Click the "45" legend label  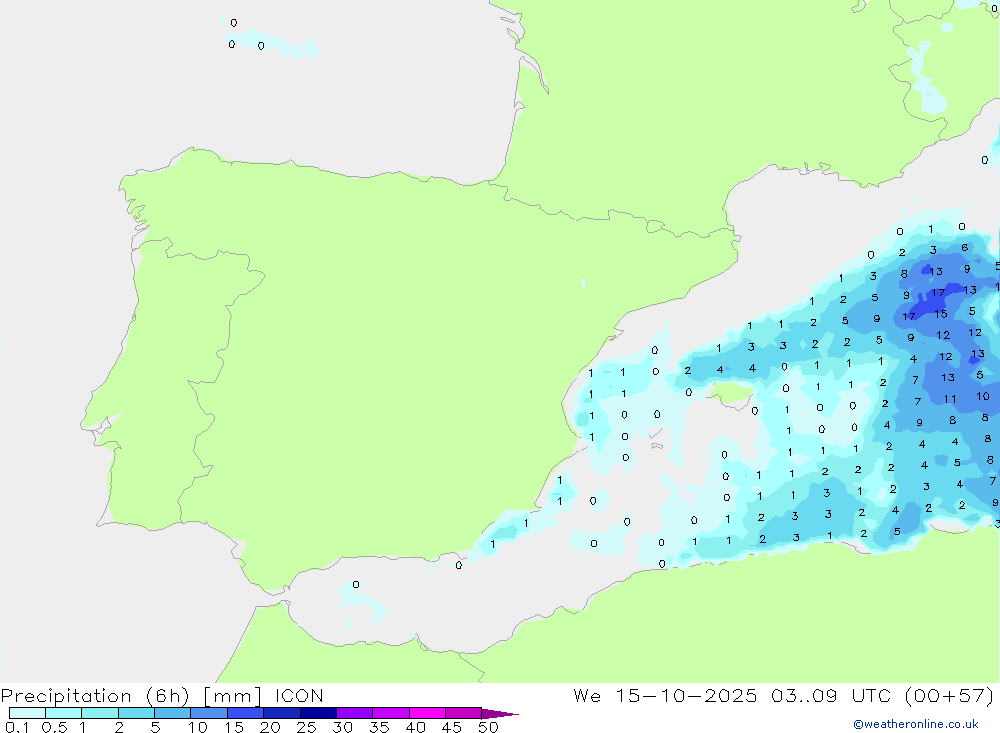452,727
